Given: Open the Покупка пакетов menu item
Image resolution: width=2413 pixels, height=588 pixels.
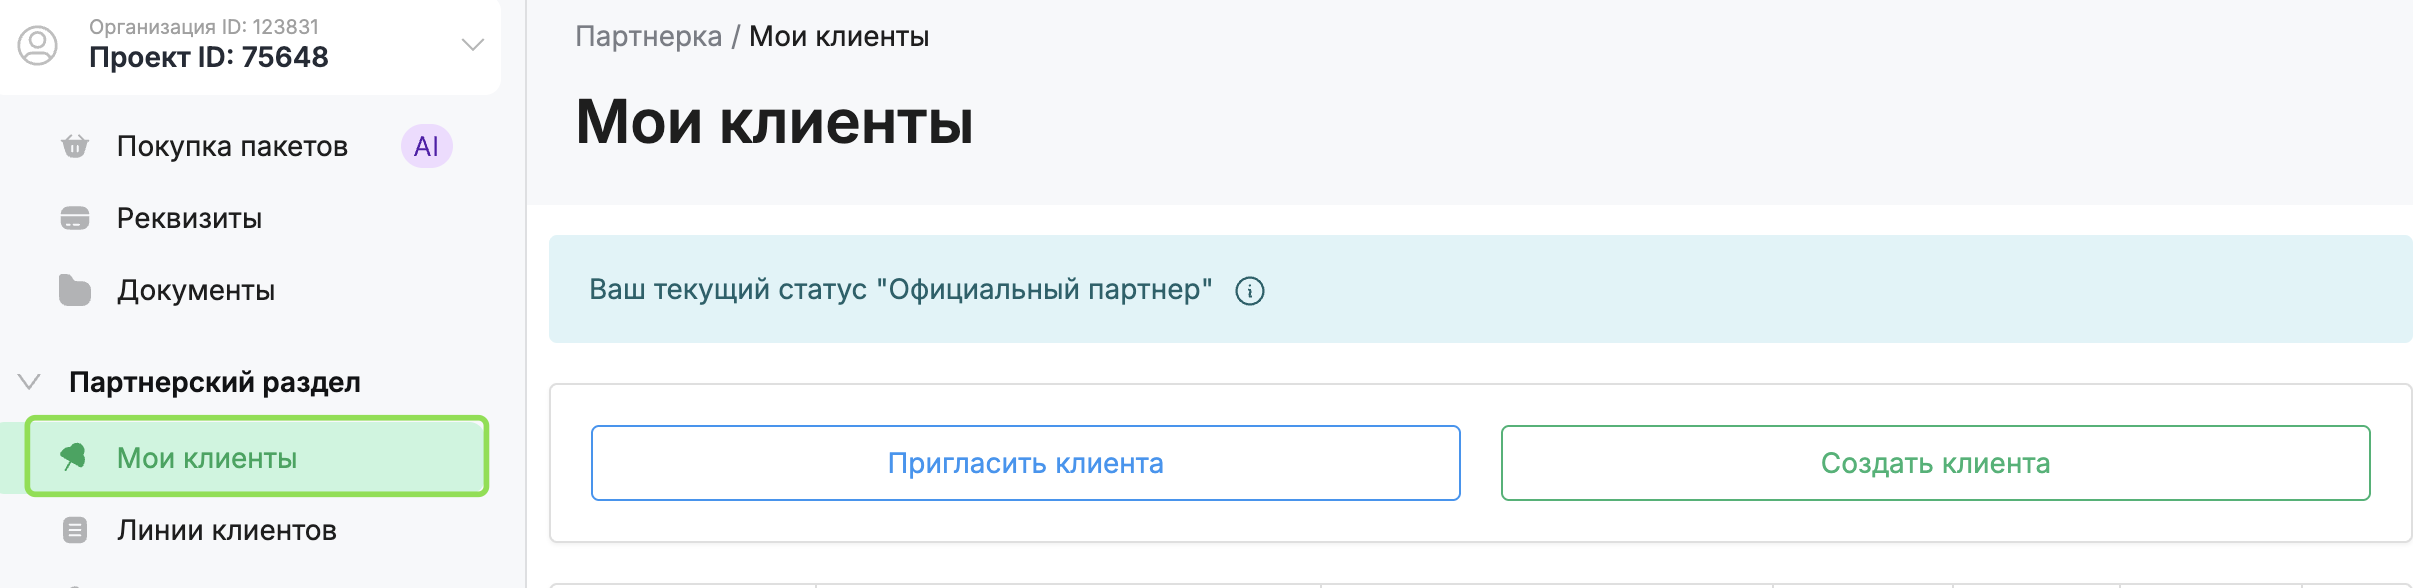Looking at the screenshot, I should (232, 146).
